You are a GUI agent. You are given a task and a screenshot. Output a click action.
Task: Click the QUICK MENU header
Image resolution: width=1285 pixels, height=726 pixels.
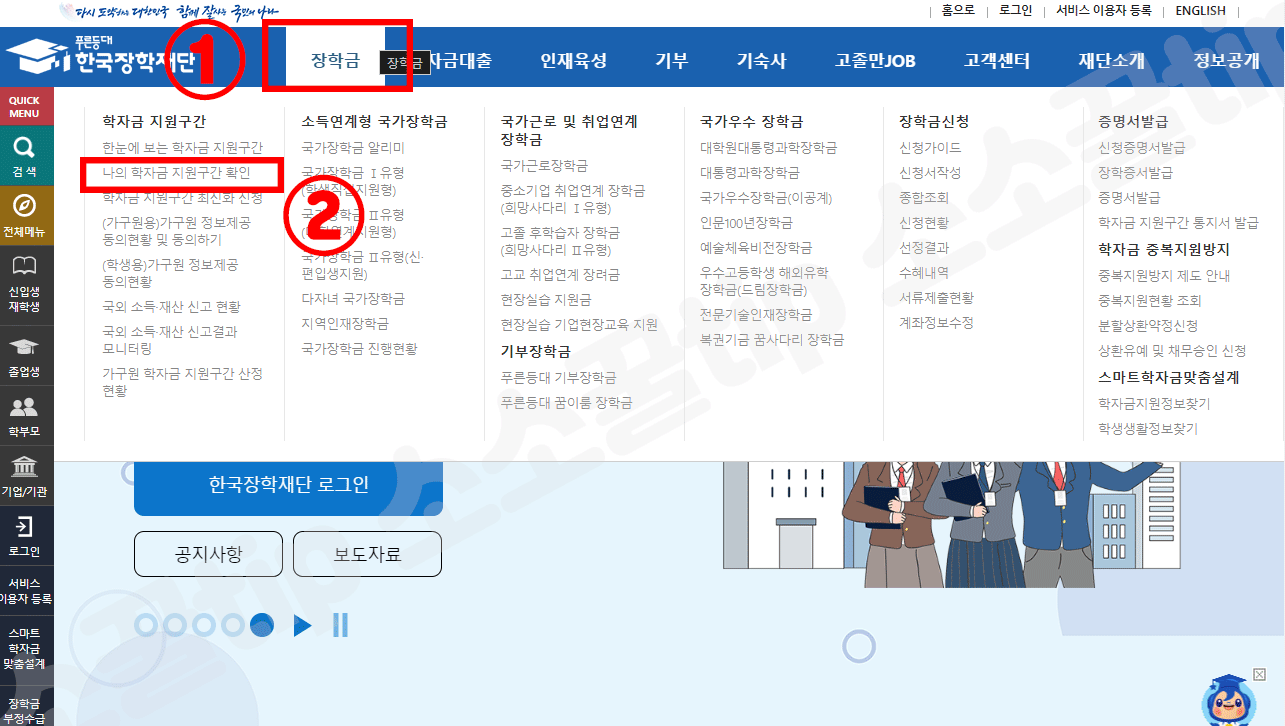tap(25, 106)
